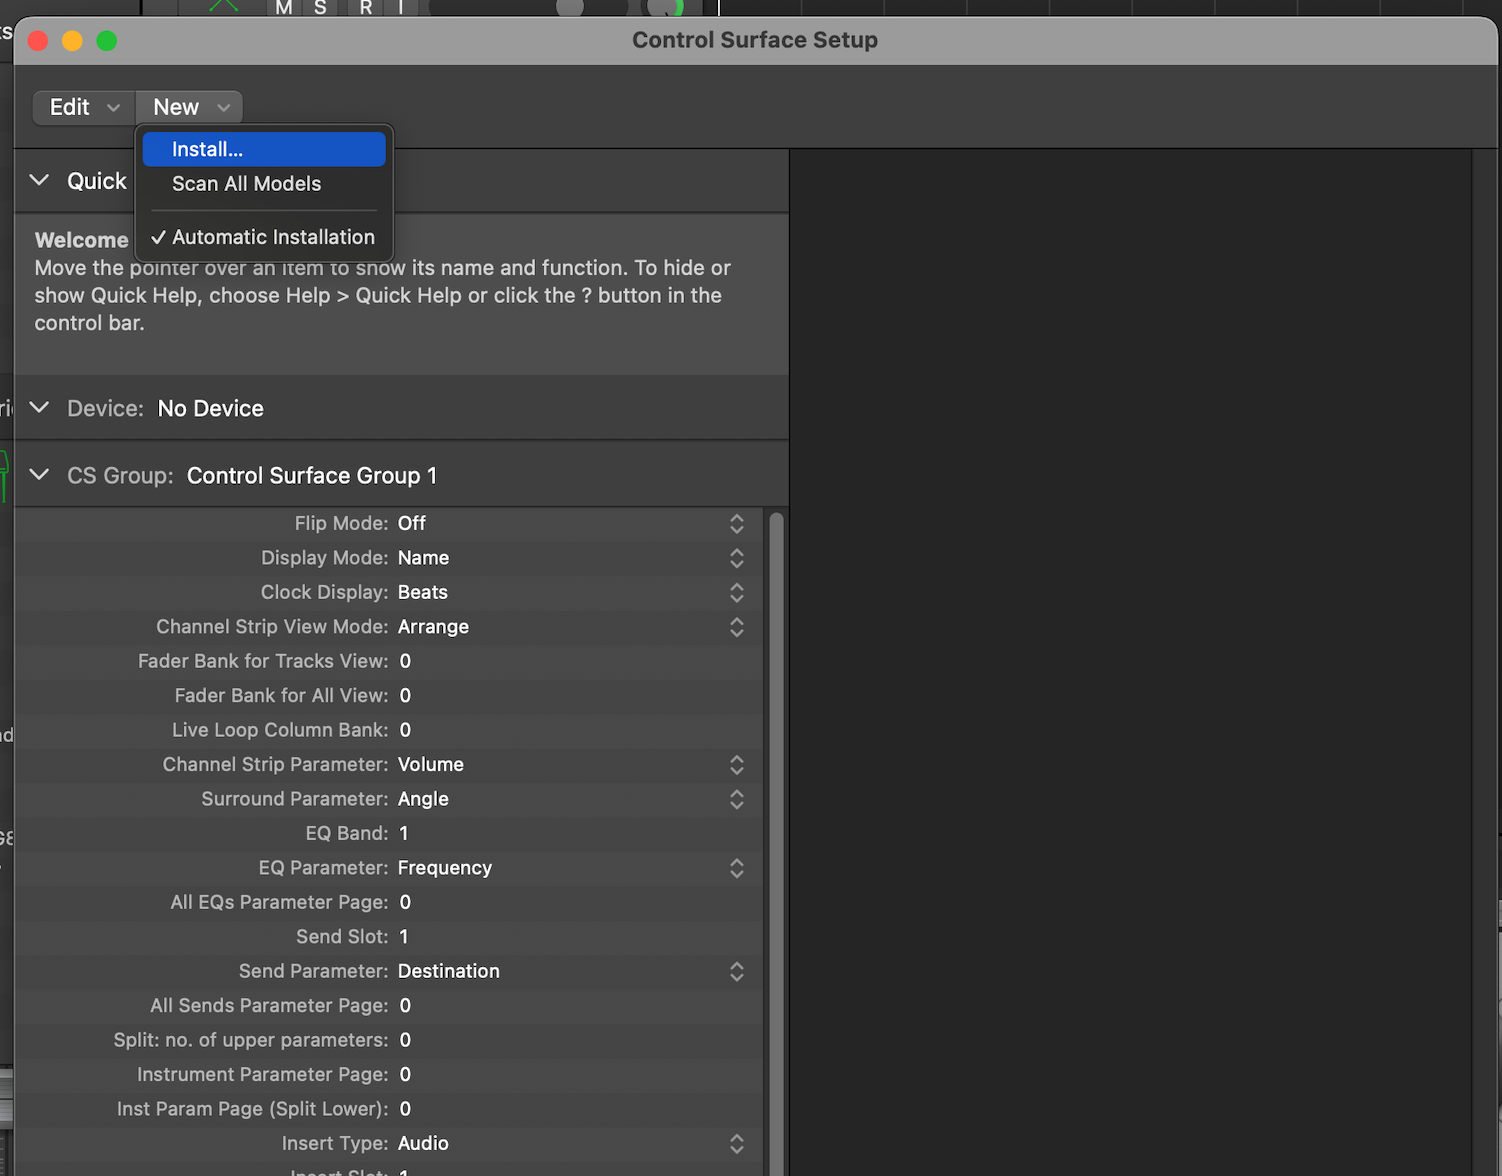Viewport: 1502px width, 1176px height.
Task: Record-arm the track with the R button
Action: (365, 7)
